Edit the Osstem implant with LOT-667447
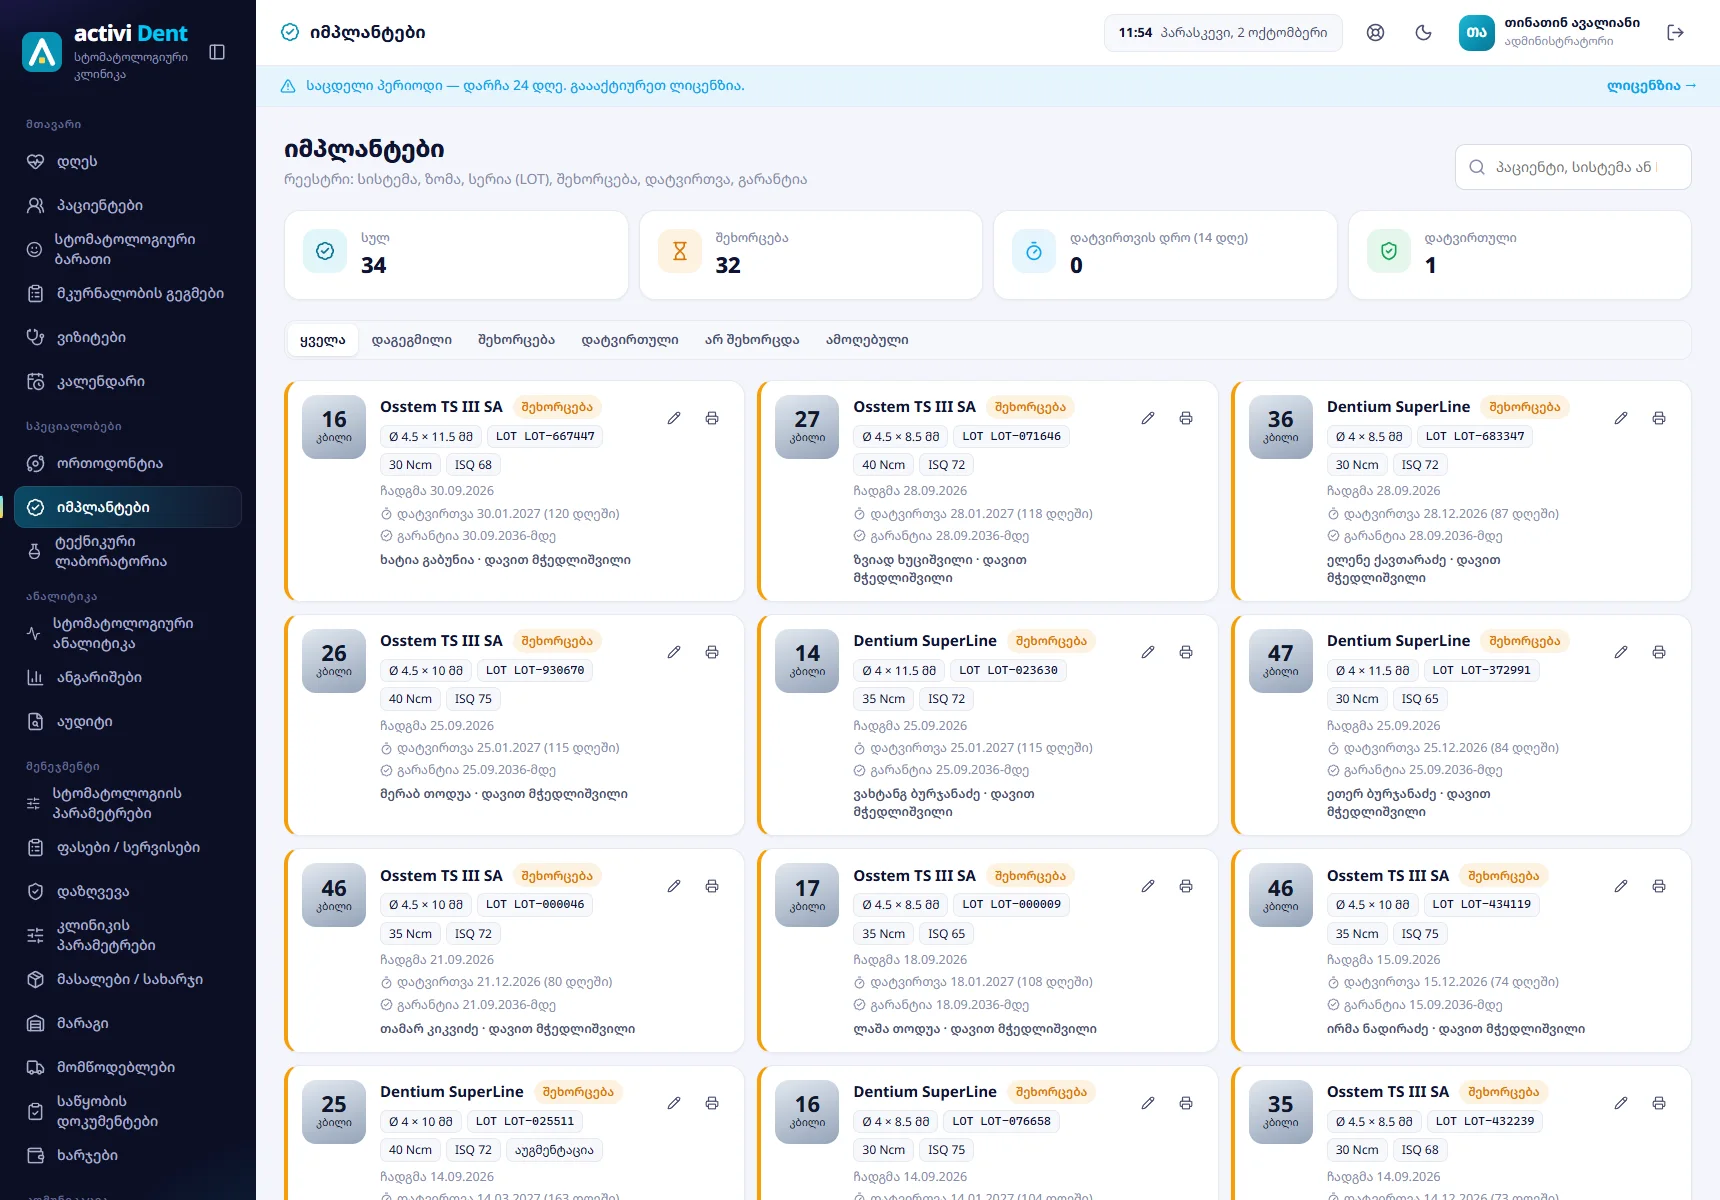The height and width of the screenshot is (1200, 1720). pyautogui.click(x=674, y=418)
